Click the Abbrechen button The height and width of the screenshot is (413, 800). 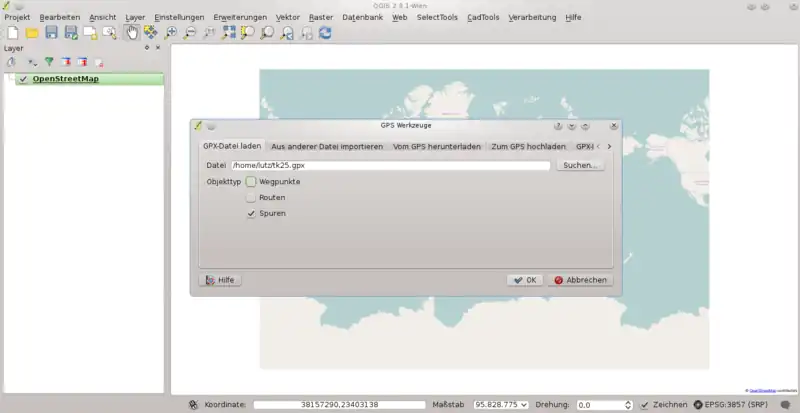(580, 280)
